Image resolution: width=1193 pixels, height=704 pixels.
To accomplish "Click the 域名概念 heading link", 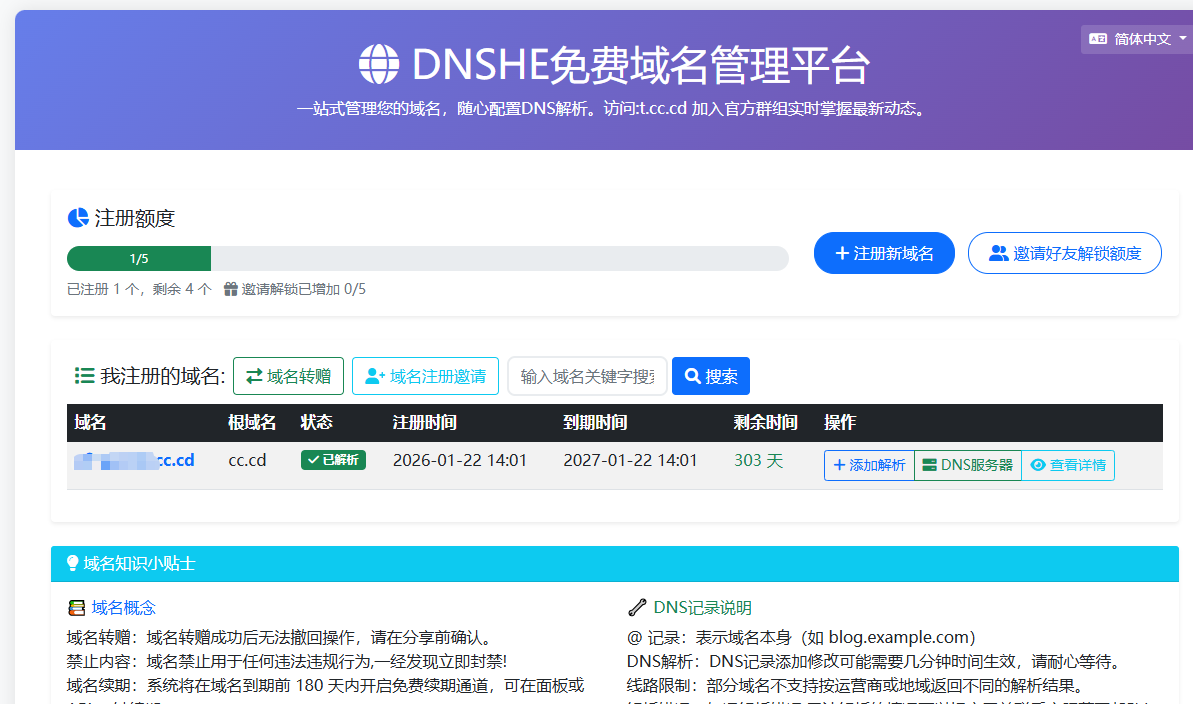I will 123,607.
